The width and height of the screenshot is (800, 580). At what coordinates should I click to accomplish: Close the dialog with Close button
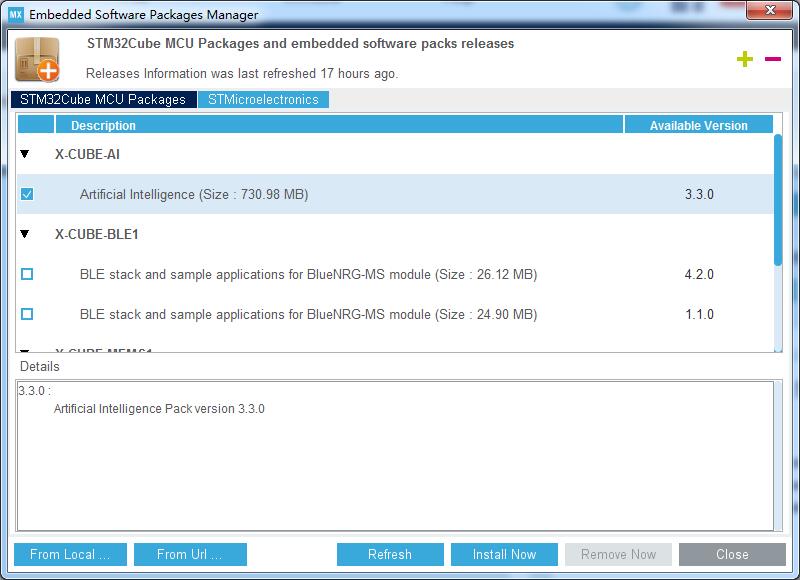(x=732, y=554)
